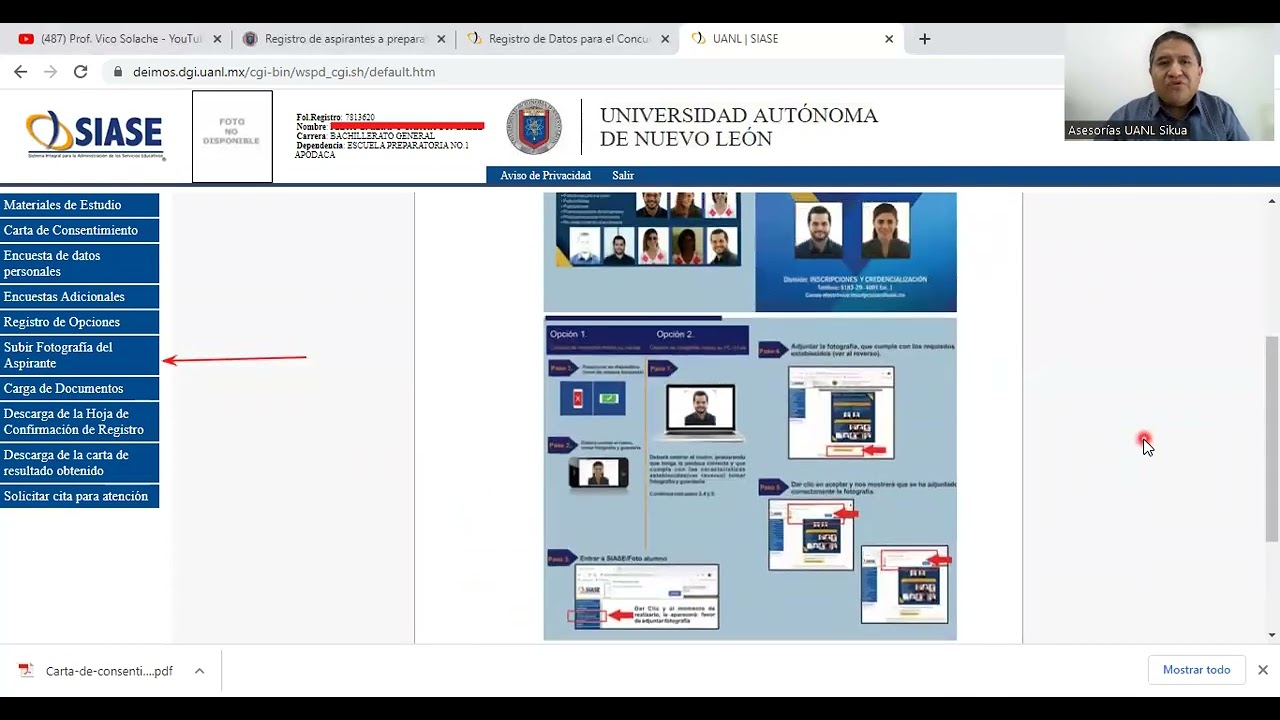This screenshot has height=720, width=1280.
Task: Open Descarga de la Hoja de Confirmación de Registro
Action: click(79, 422)
